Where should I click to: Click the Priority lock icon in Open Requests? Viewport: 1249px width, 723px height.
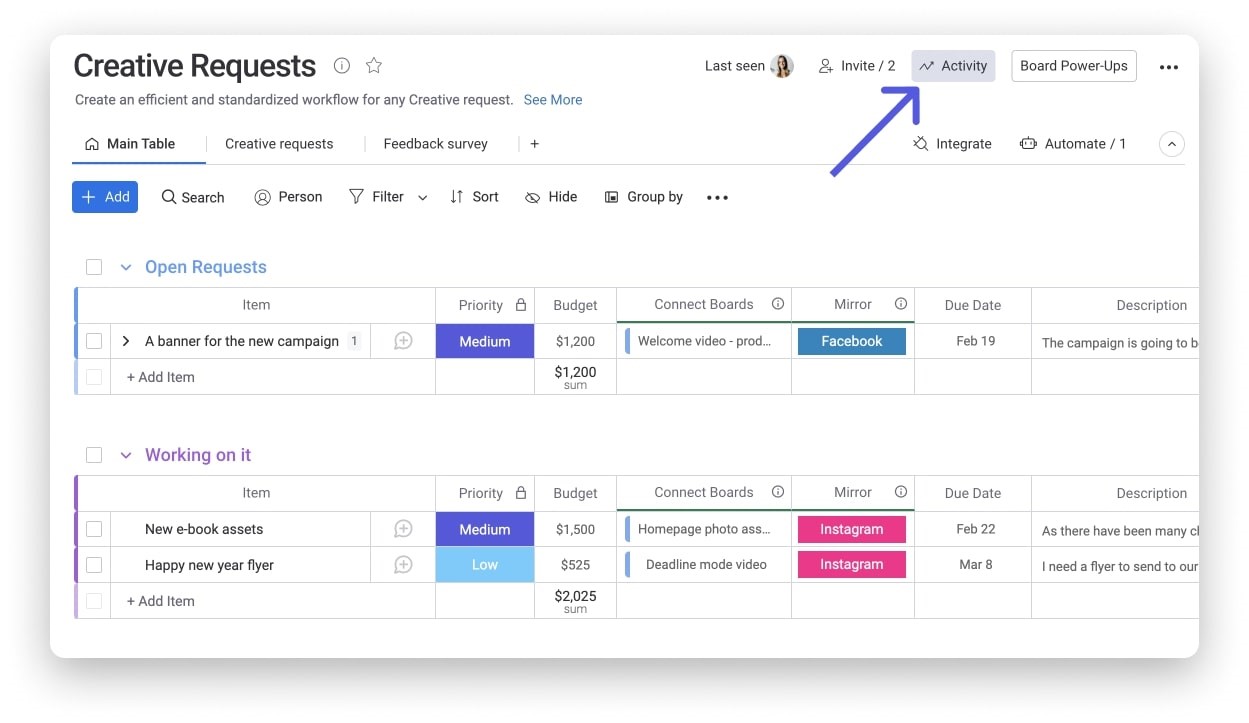(x=521, y=304)
